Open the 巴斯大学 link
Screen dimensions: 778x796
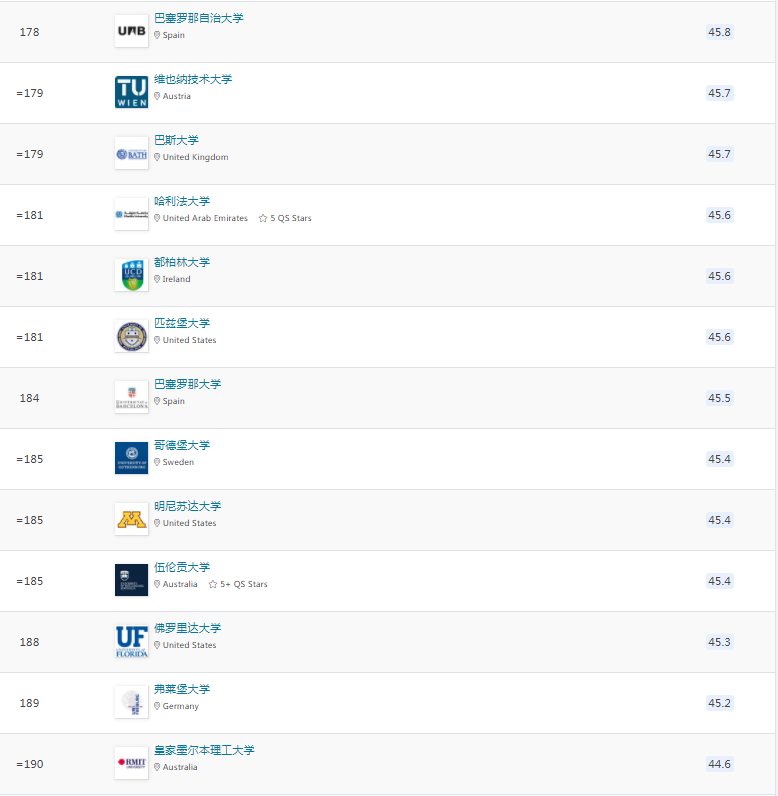click(176, 140)
